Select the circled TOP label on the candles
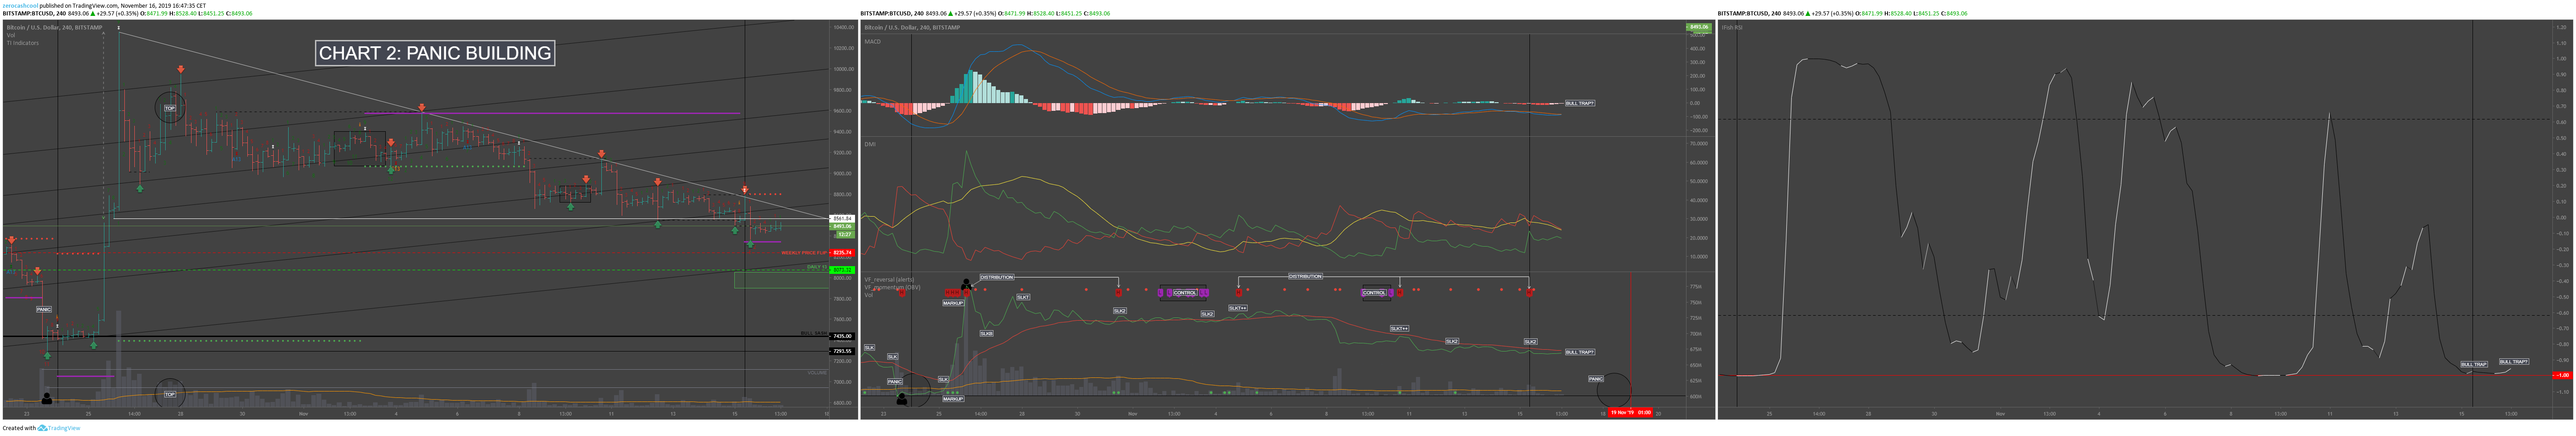The image size is (2576, 436). tap(170, 108)
